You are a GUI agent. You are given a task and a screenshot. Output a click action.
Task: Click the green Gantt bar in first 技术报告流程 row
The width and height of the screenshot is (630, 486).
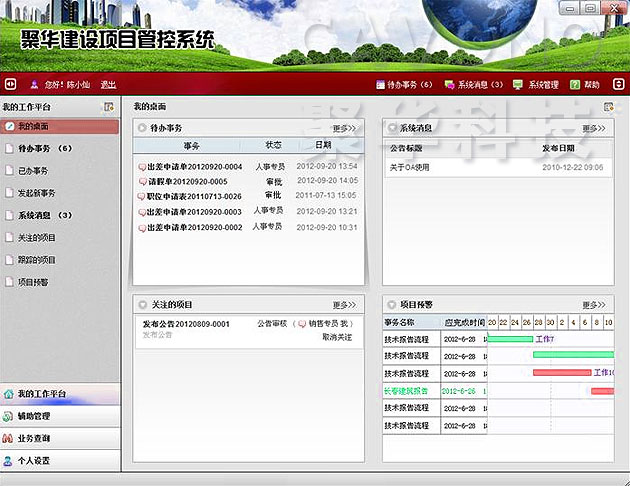pos(509,339)
